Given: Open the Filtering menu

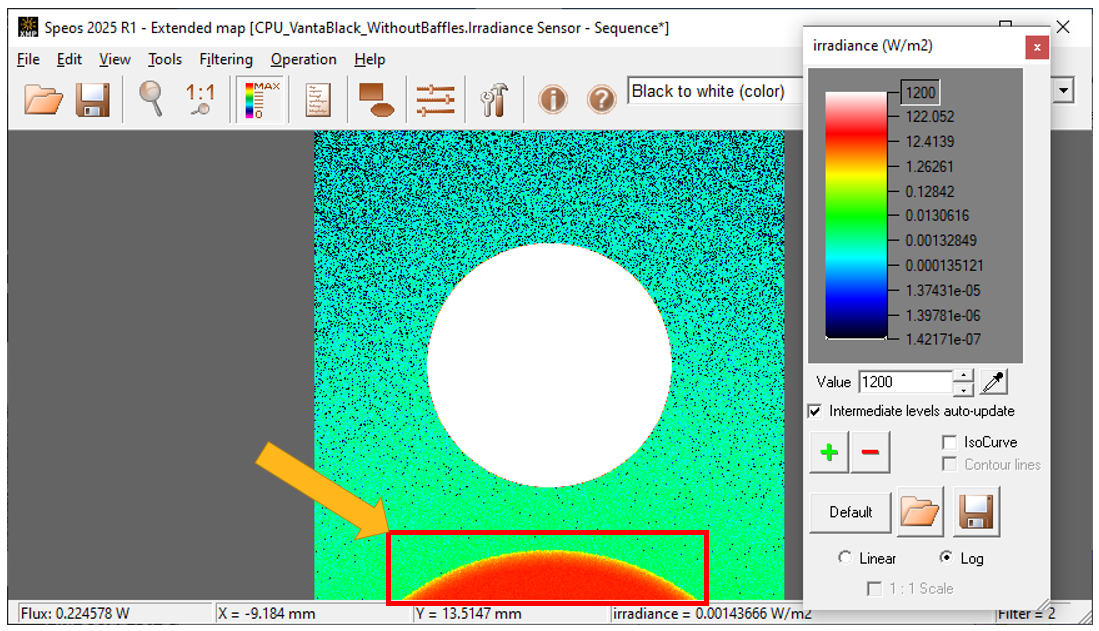Looking at the screenshot, I should click(226, 60).
